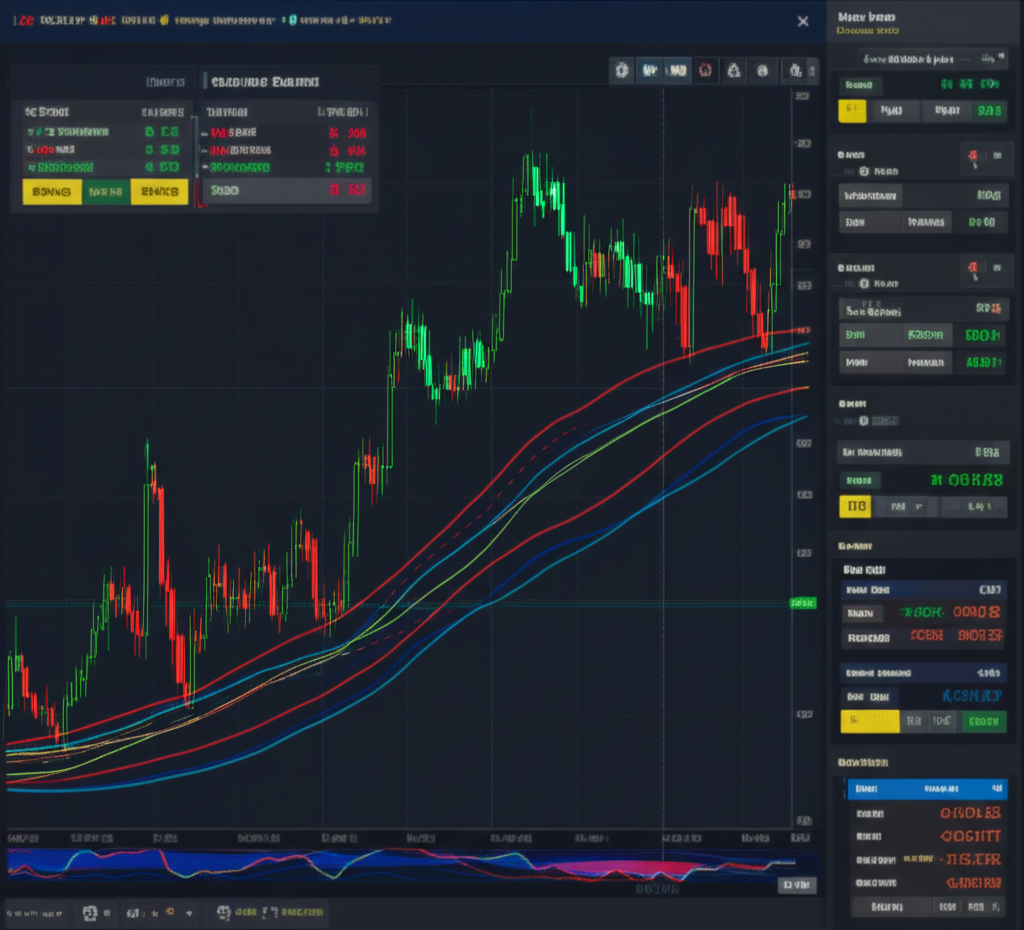Click the red icon in the top right-panel section
The height and width of the screenshot is (930, 1024).
972,156
